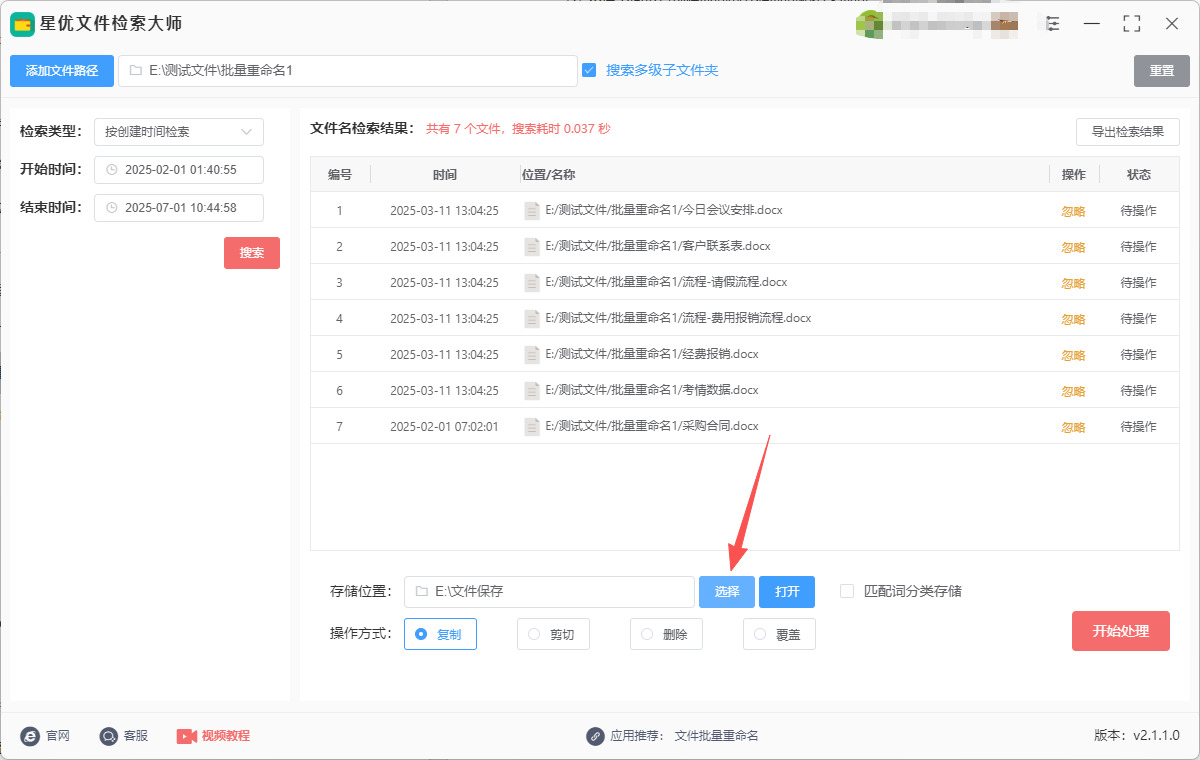Open the 结束时间 date picker field
This screenshot has height=760, width=1200.
click(180, 208)
